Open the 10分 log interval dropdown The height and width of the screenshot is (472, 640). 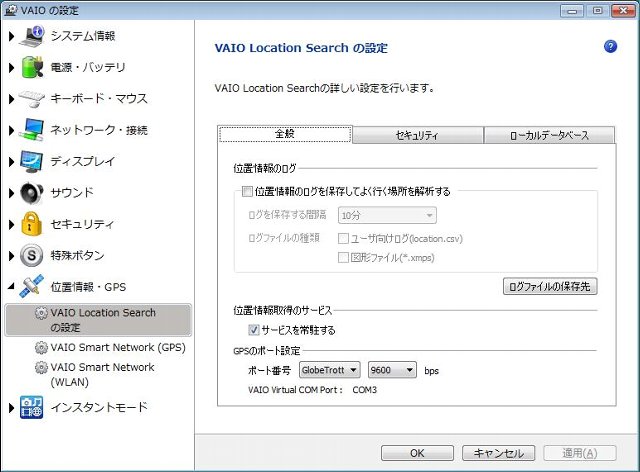(x=387, y=215)
